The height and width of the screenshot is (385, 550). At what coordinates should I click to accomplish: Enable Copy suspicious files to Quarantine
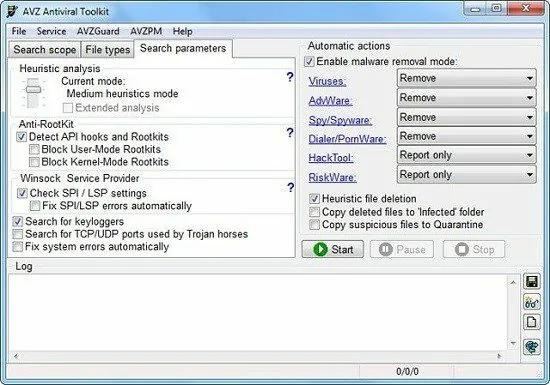point(314,225)
